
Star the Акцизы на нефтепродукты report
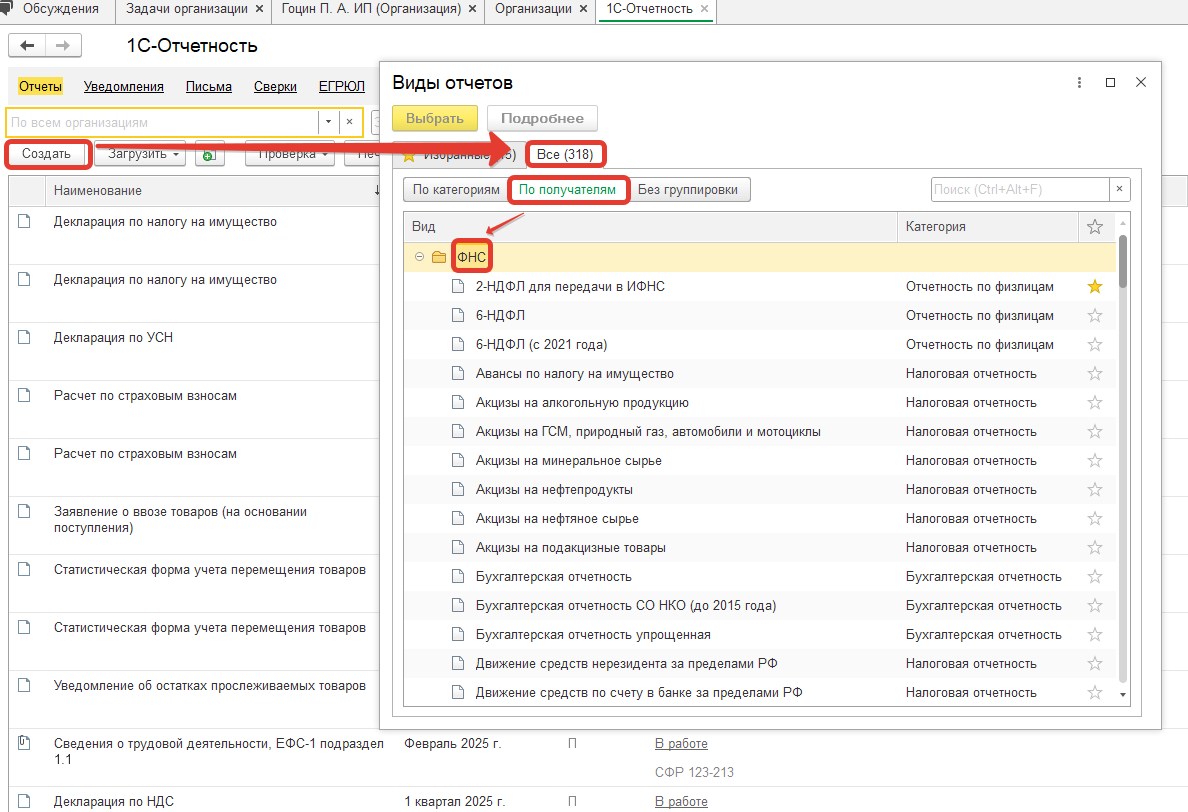coord(1094,490)
